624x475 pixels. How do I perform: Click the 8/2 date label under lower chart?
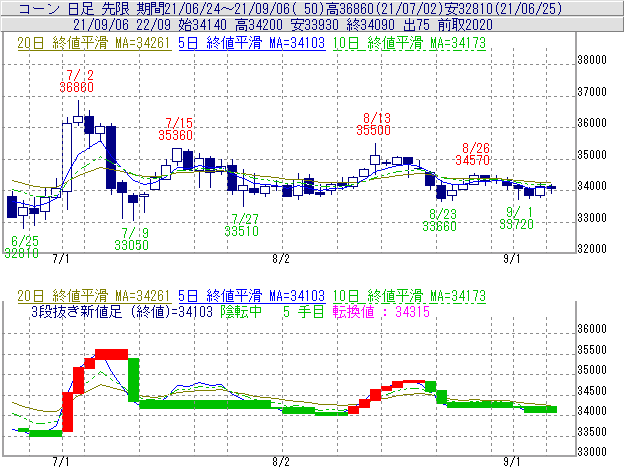click(x=281, y=462)
